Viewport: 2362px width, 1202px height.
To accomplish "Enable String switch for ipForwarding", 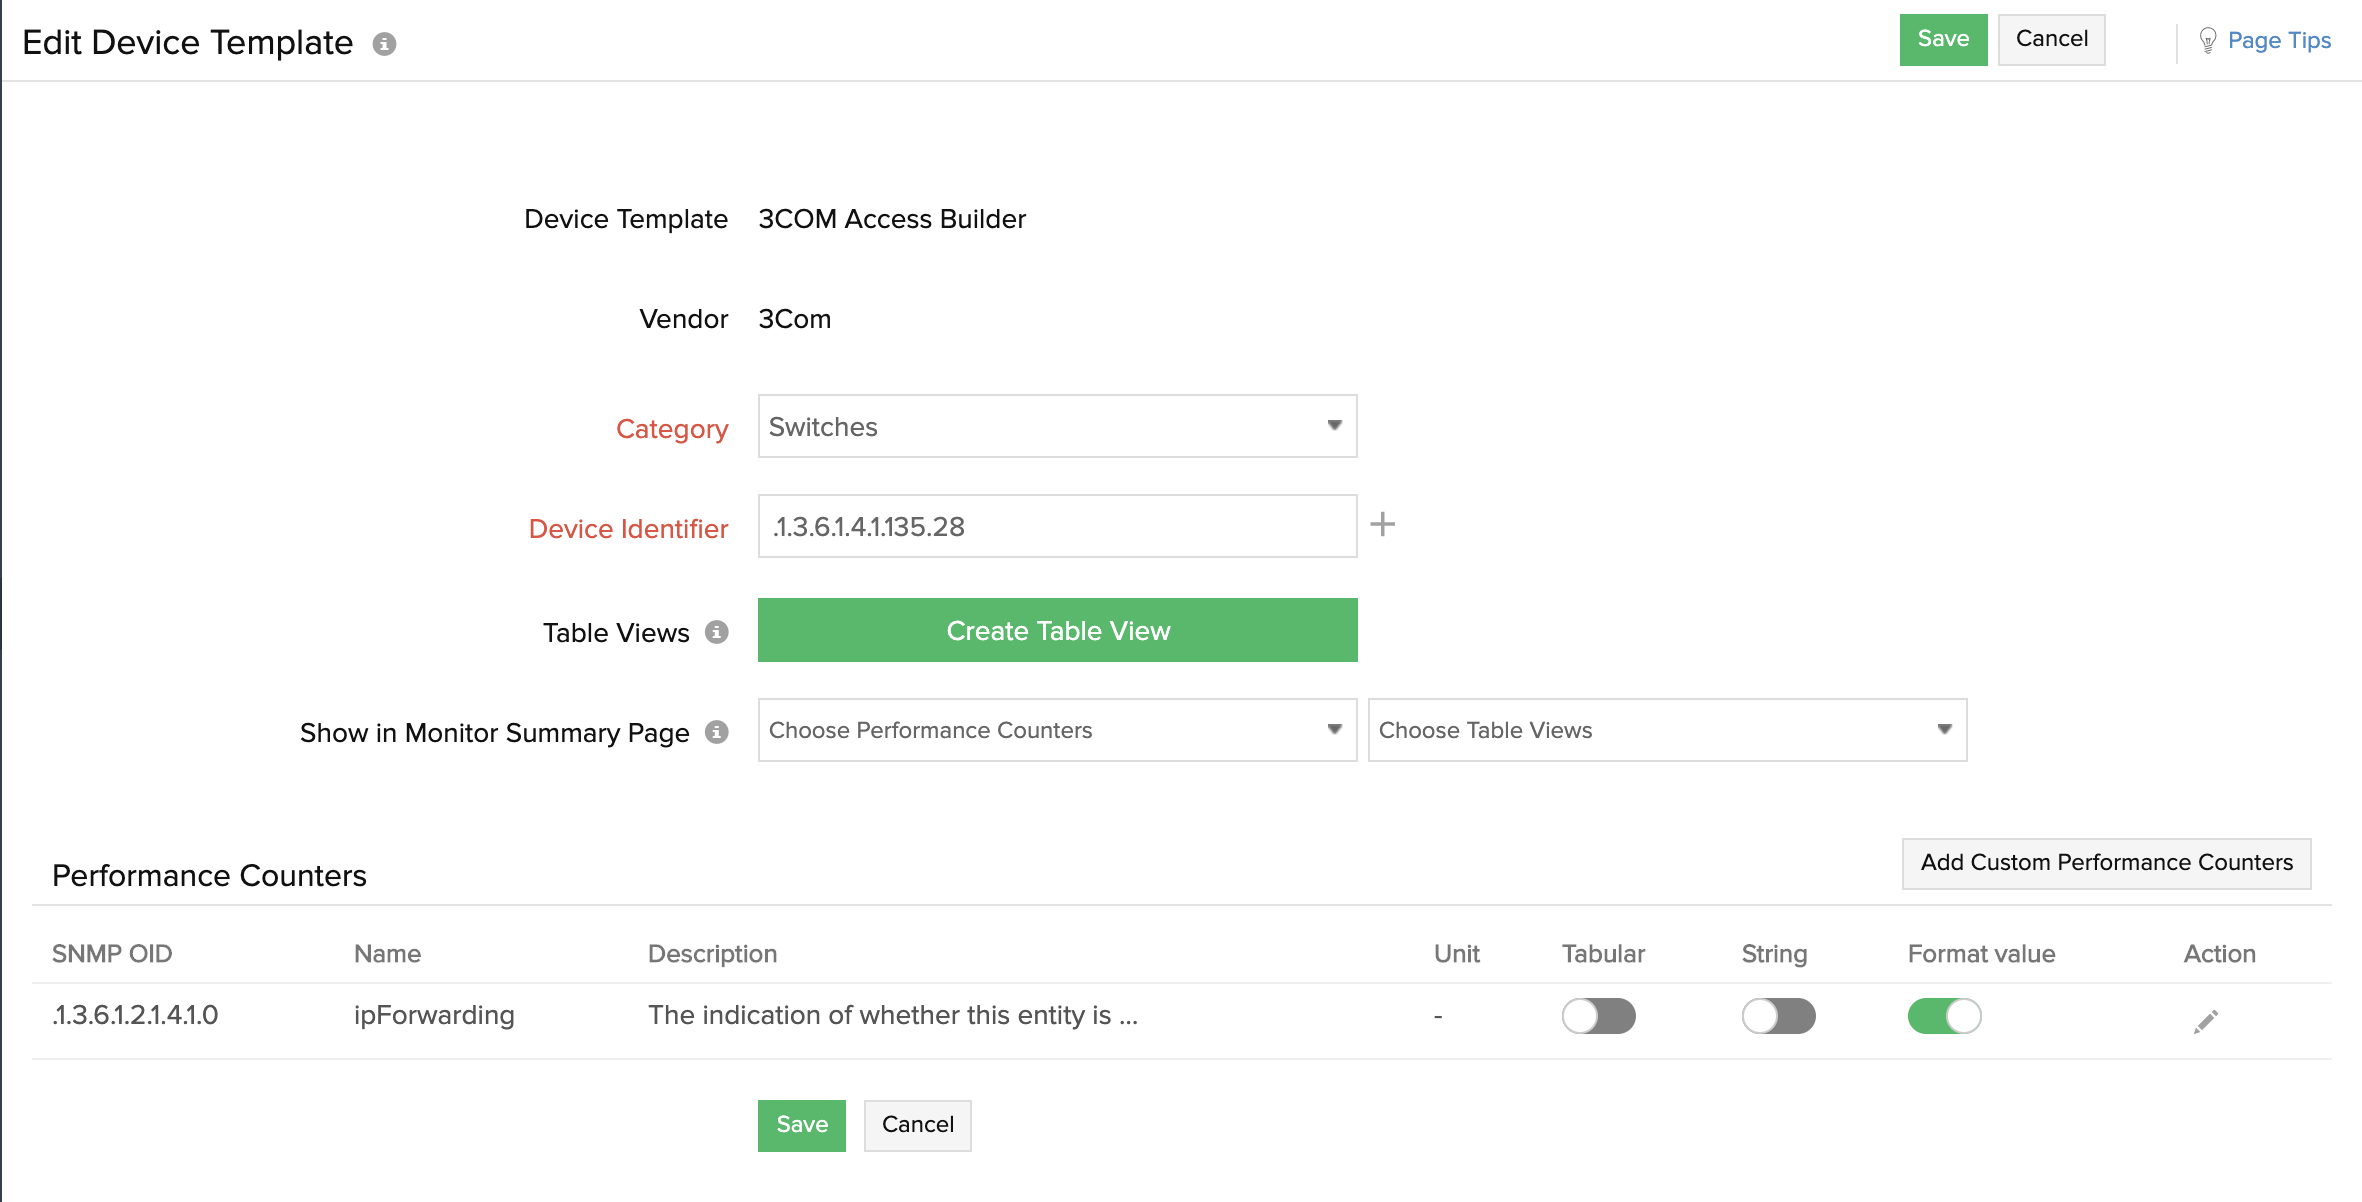I will (1778, 1016).
